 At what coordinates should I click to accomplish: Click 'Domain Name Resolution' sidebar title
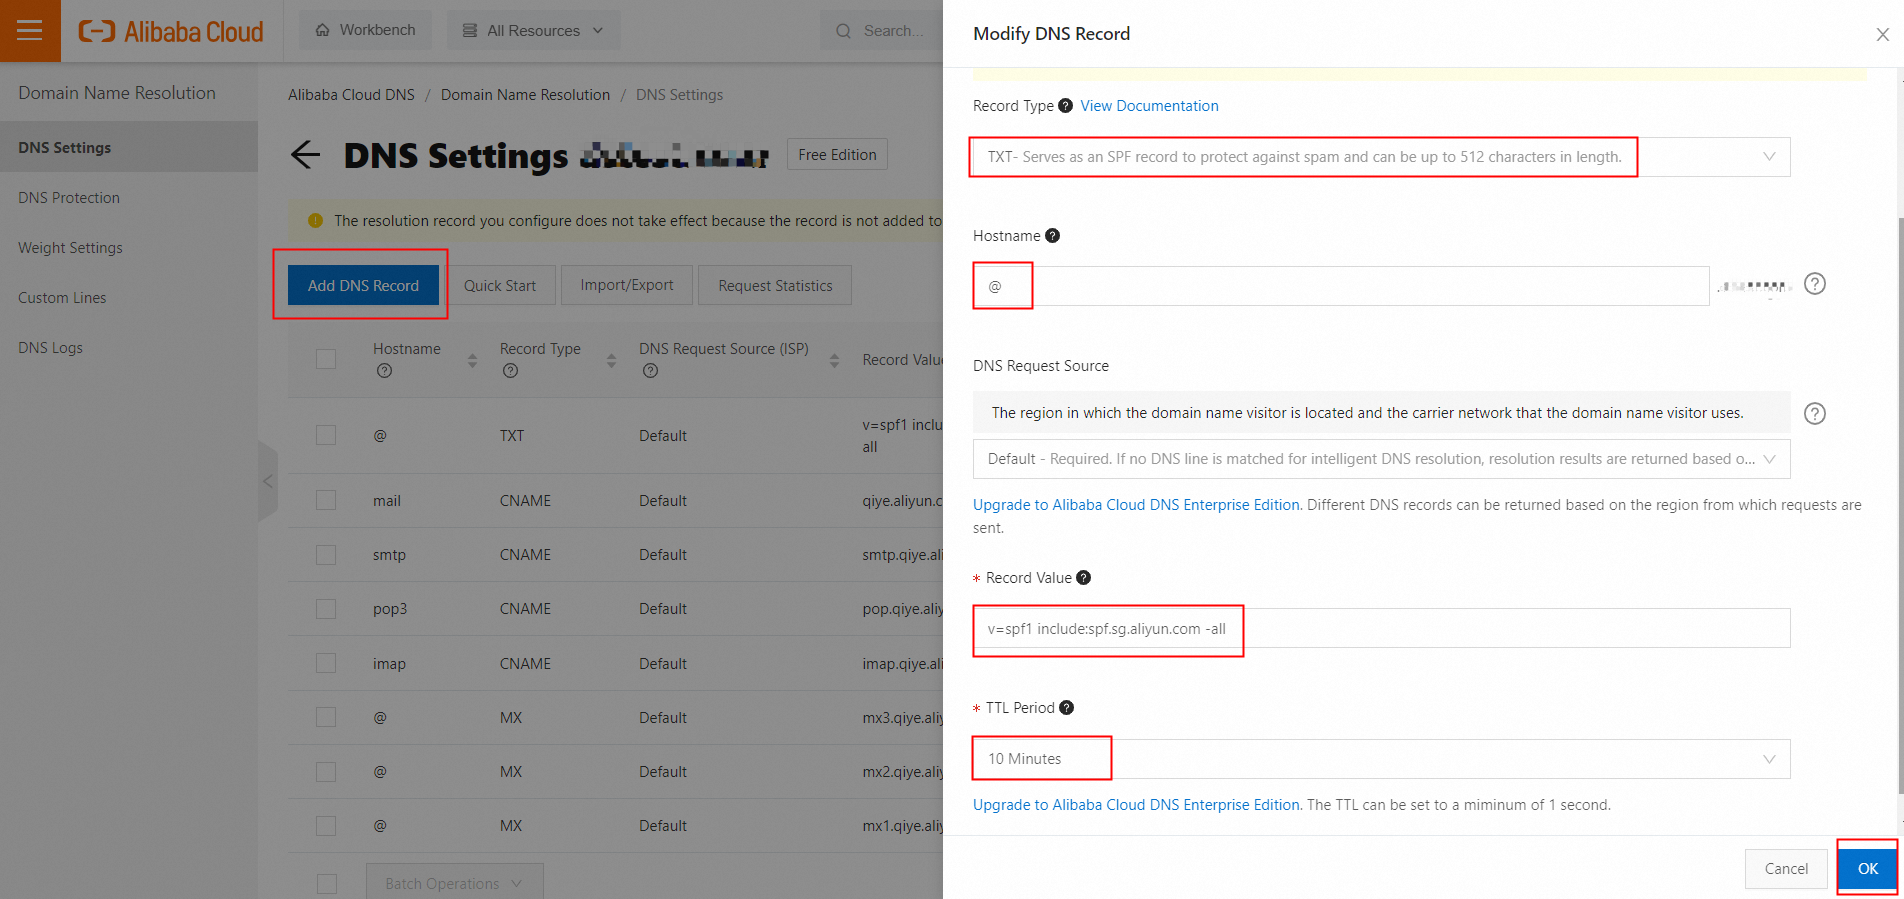[x=117, y=93]
